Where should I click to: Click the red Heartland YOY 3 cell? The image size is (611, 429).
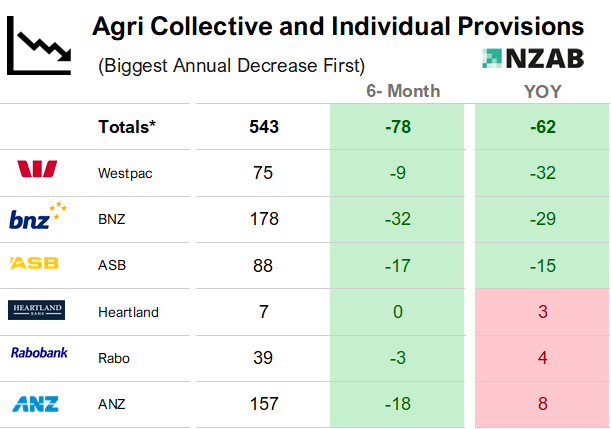coord(542,312)
